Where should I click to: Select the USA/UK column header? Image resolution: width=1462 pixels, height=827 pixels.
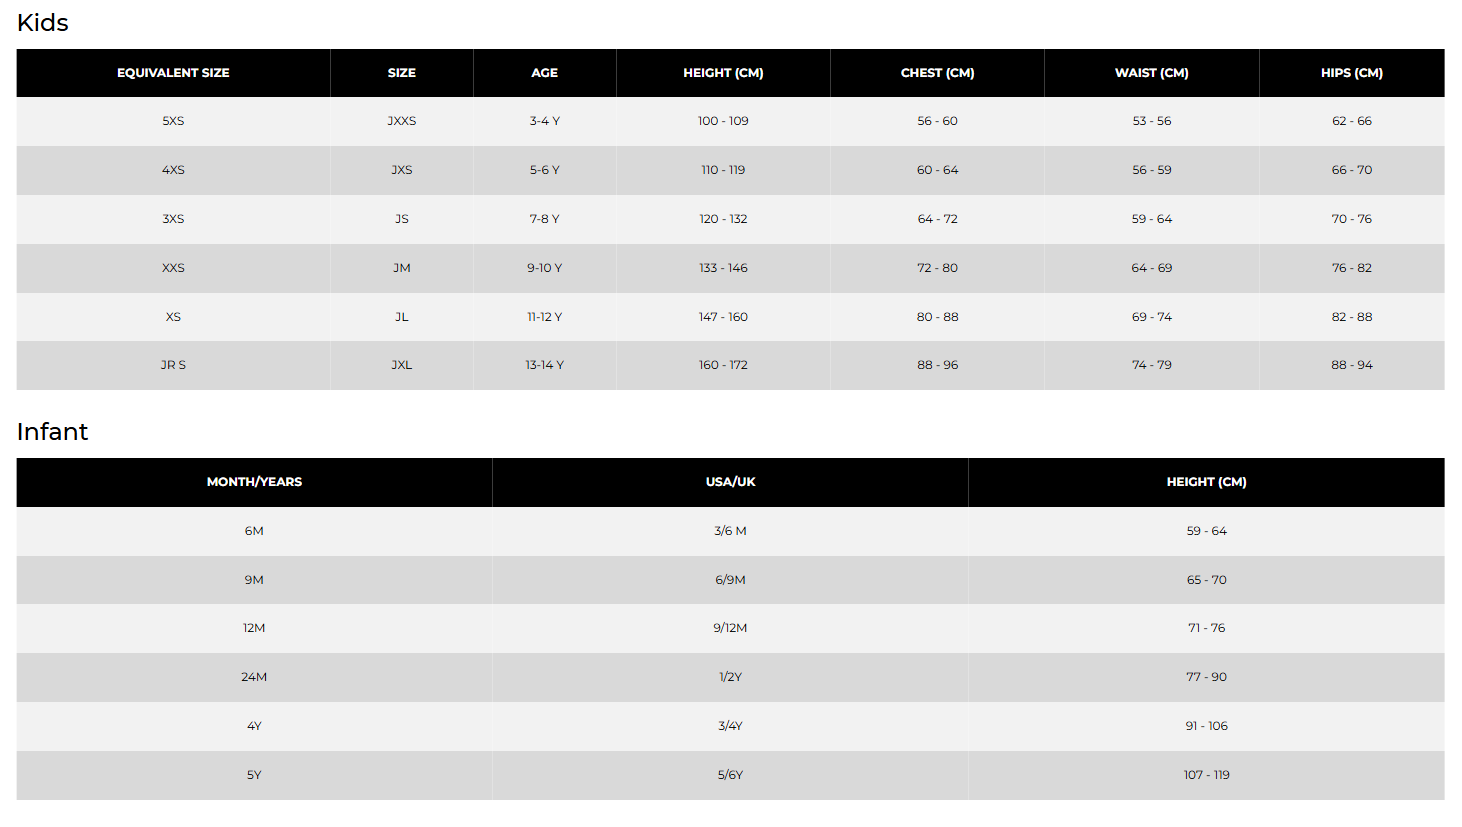(x=730, y=482)
